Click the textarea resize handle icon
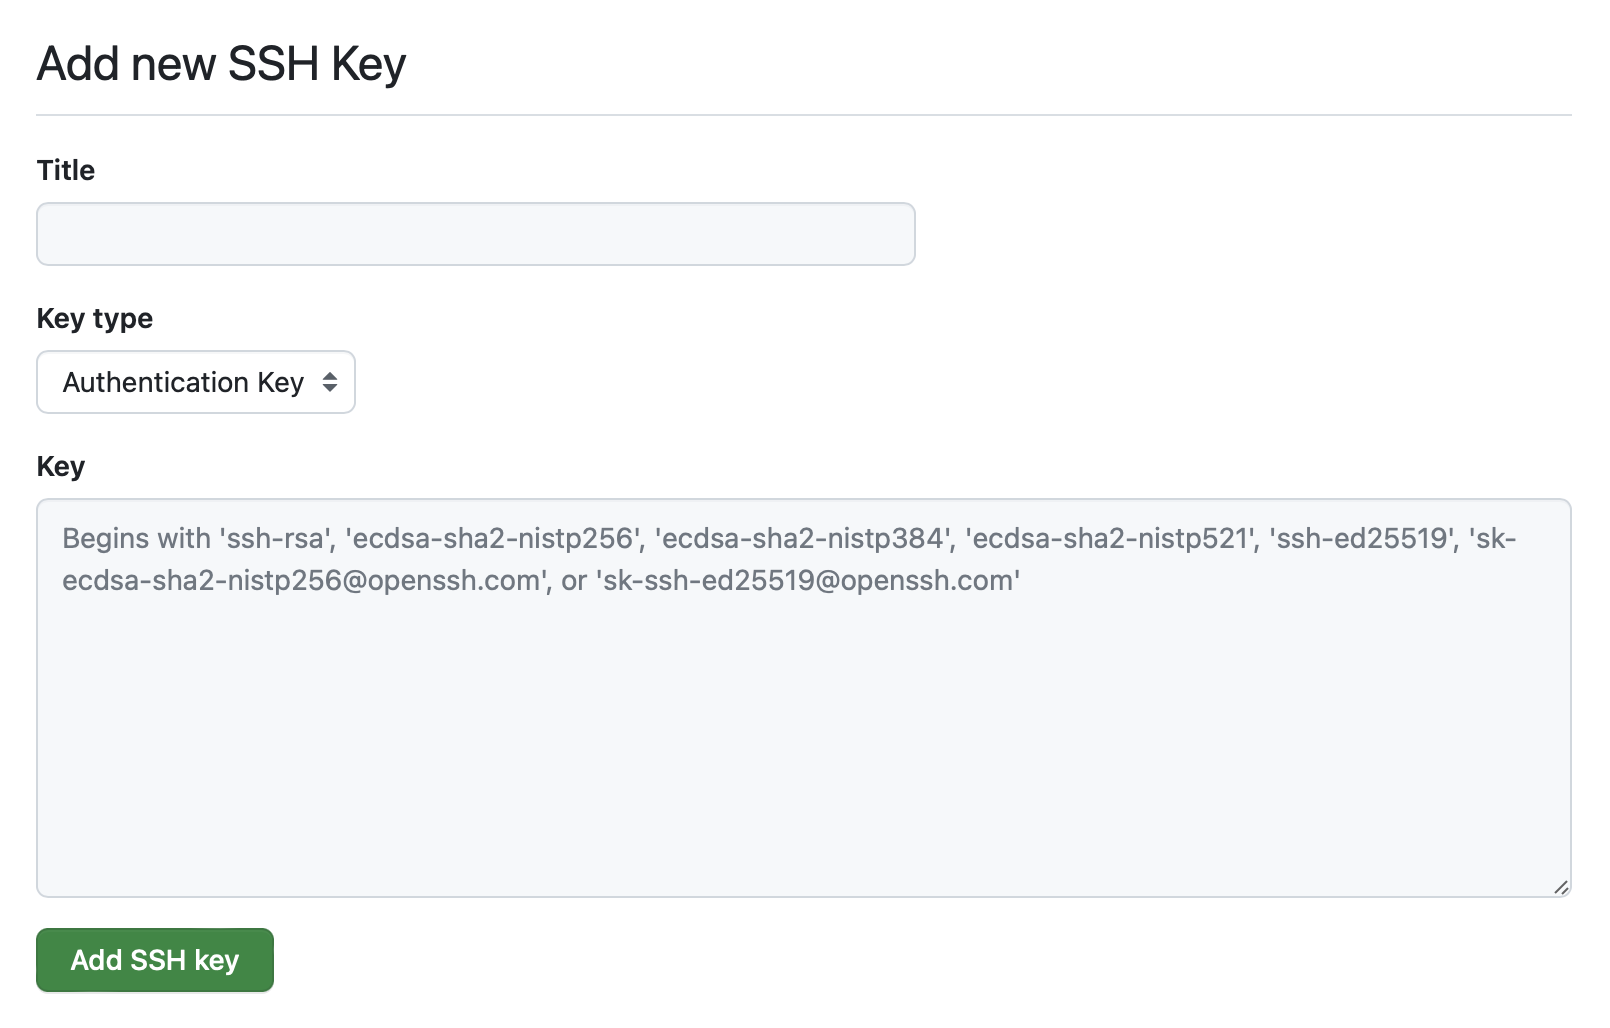The image size is (1610, 1028). [1561, 887]
